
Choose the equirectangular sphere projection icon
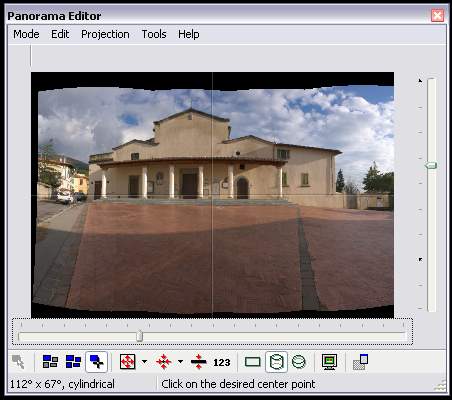pos(299,362)
